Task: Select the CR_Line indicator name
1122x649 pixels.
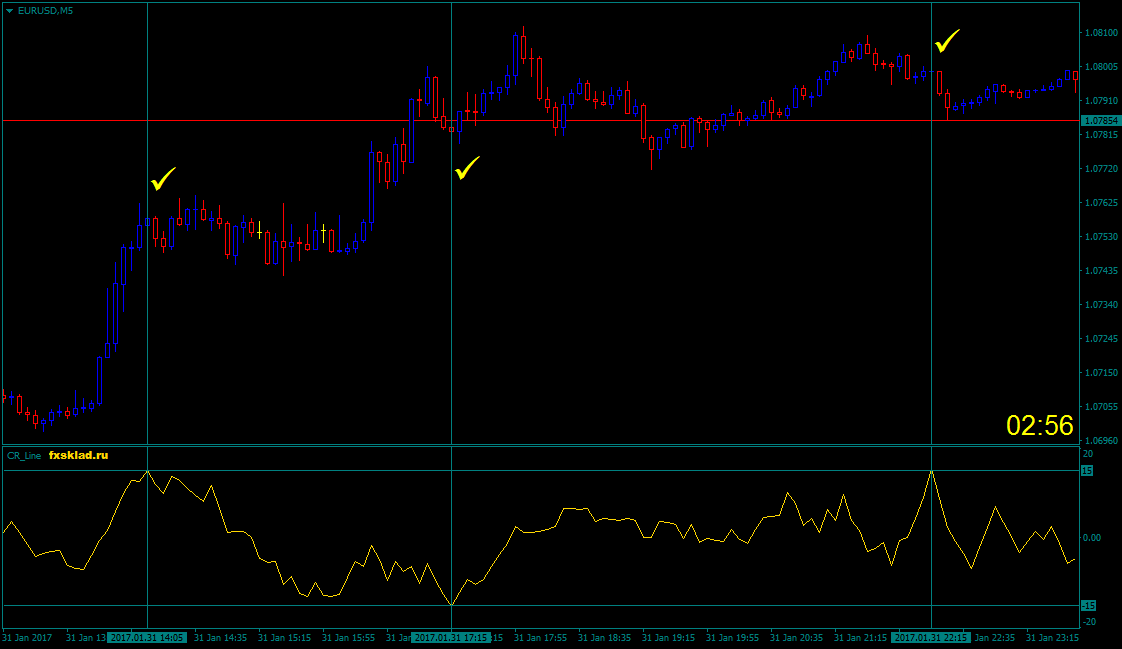Action: pos(24,456)
